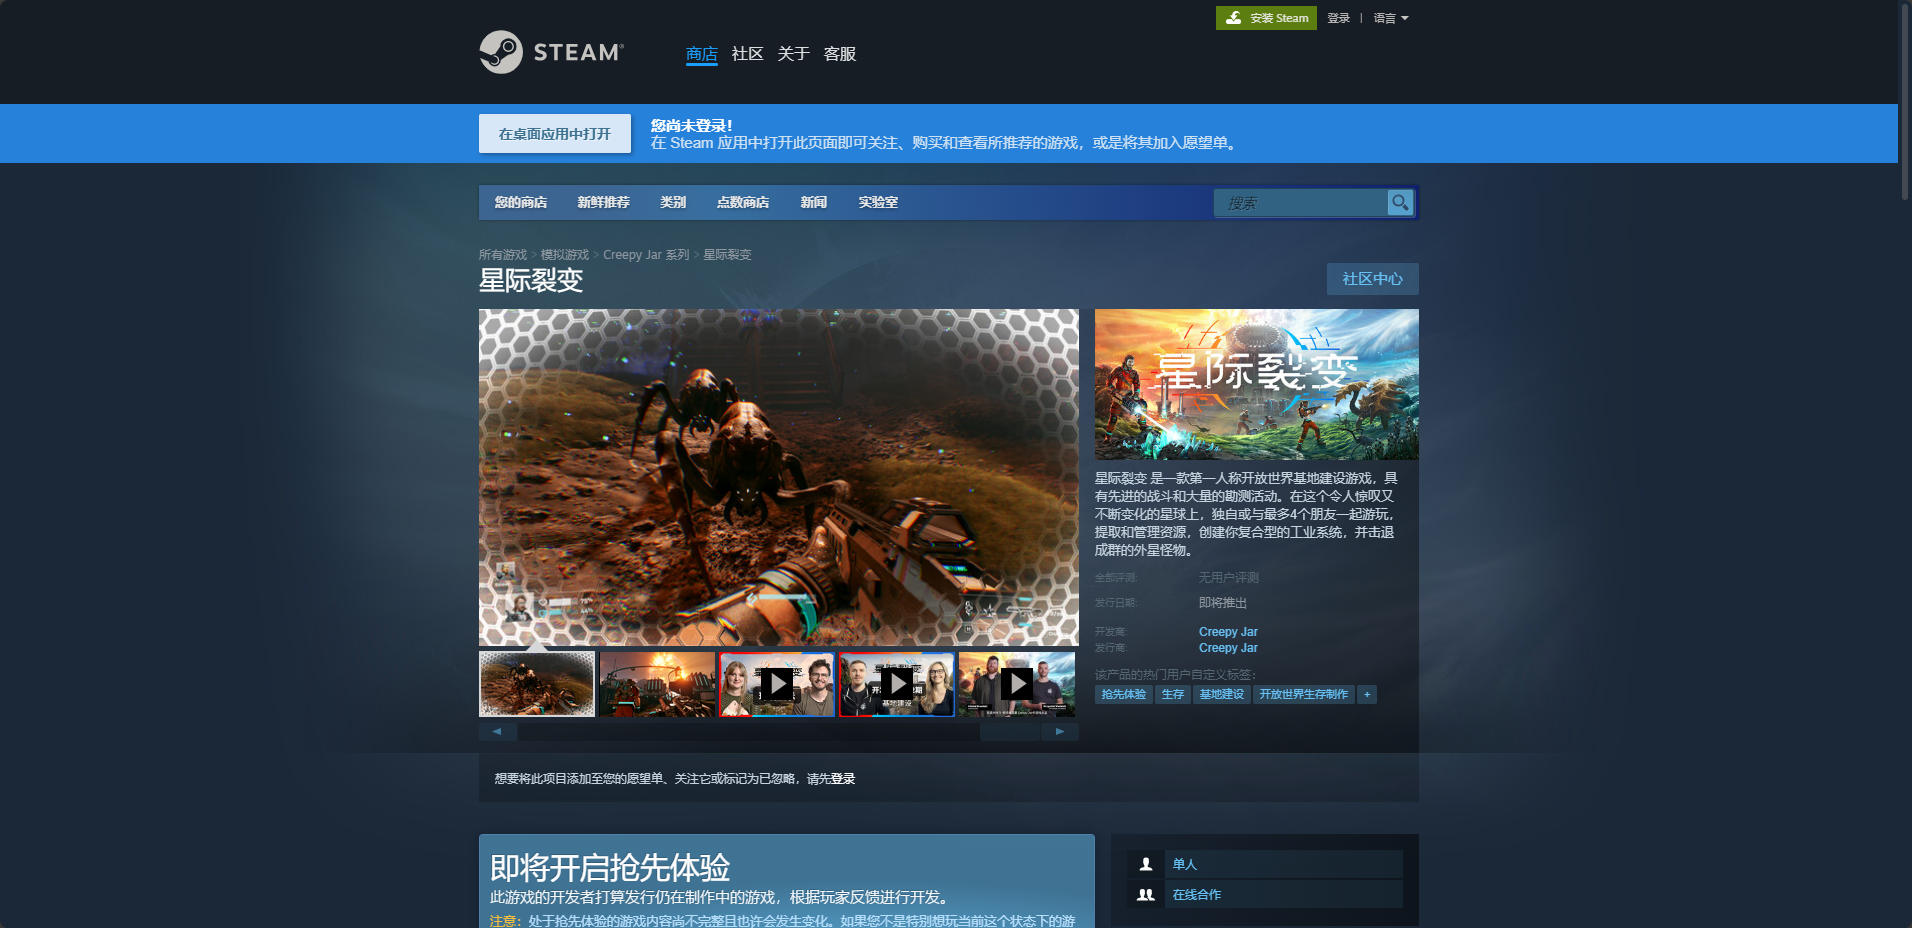Go to the 商店 top menu
The image size is (1912, 928).
(702, 54)
